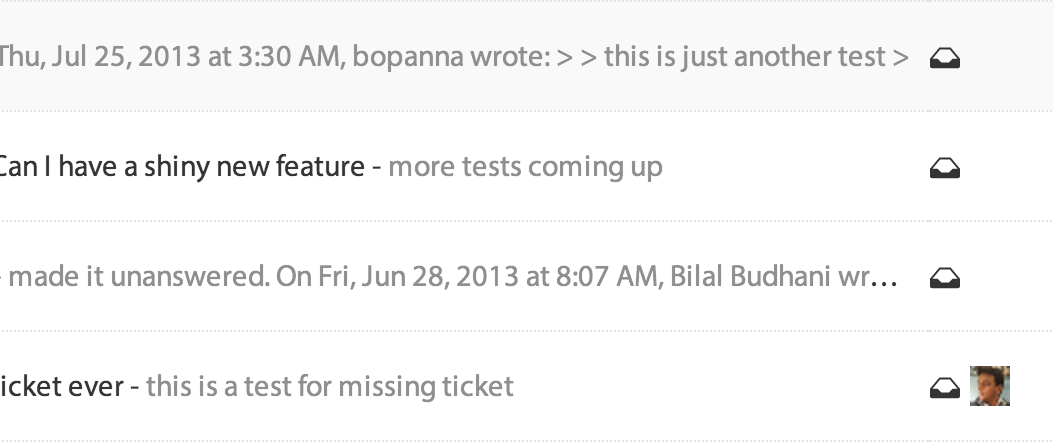Click inbox icon on the missing ticket row
The height and width of the screenshot is (444, 1054).
945,390
